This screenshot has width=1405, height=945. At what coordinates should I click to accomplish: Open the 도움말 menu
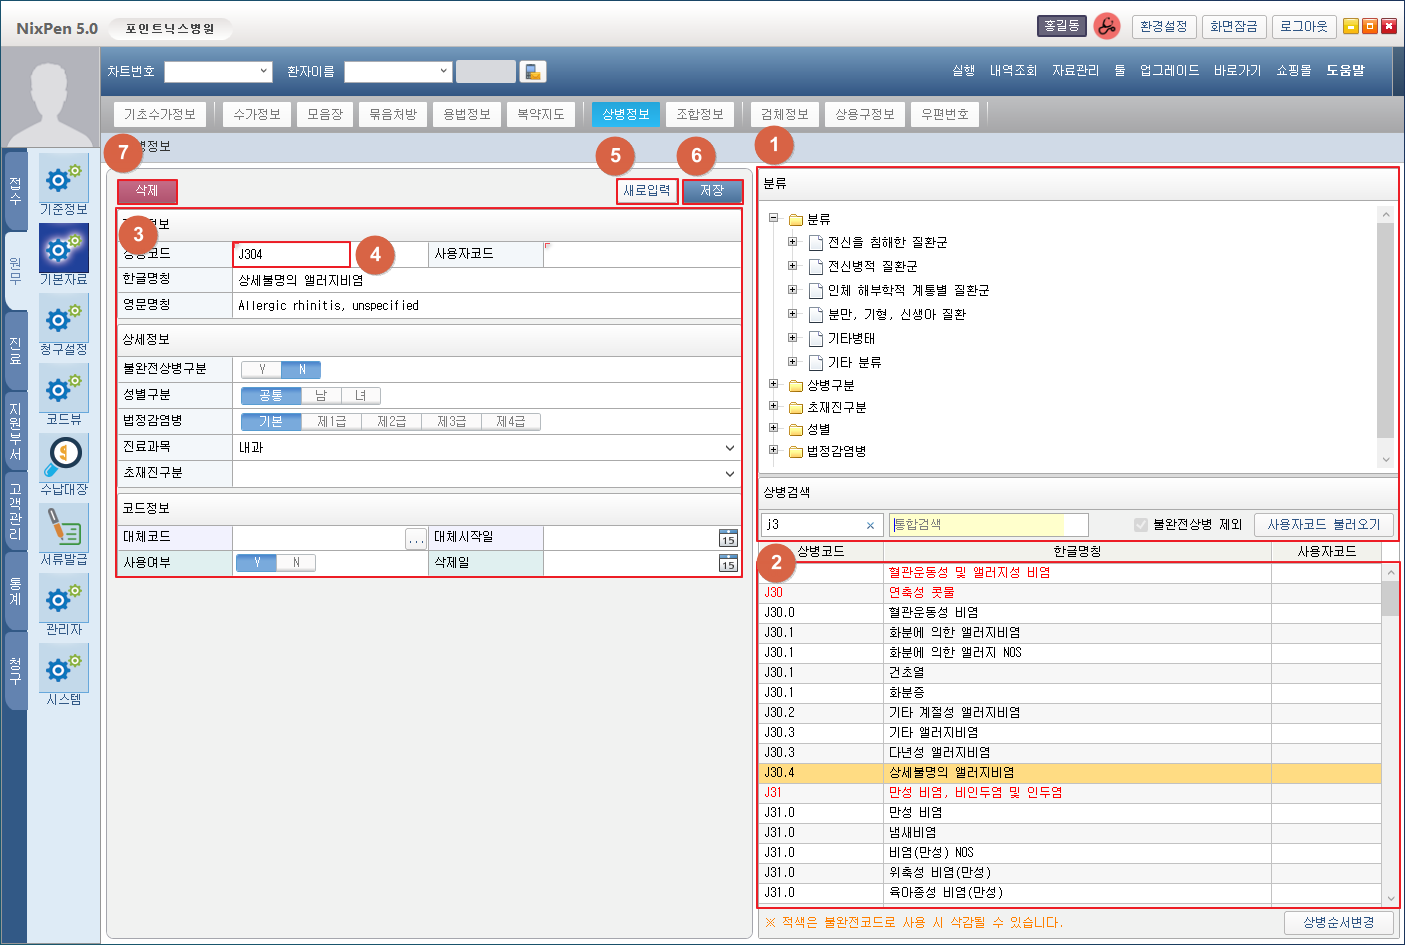(1345, 71)
